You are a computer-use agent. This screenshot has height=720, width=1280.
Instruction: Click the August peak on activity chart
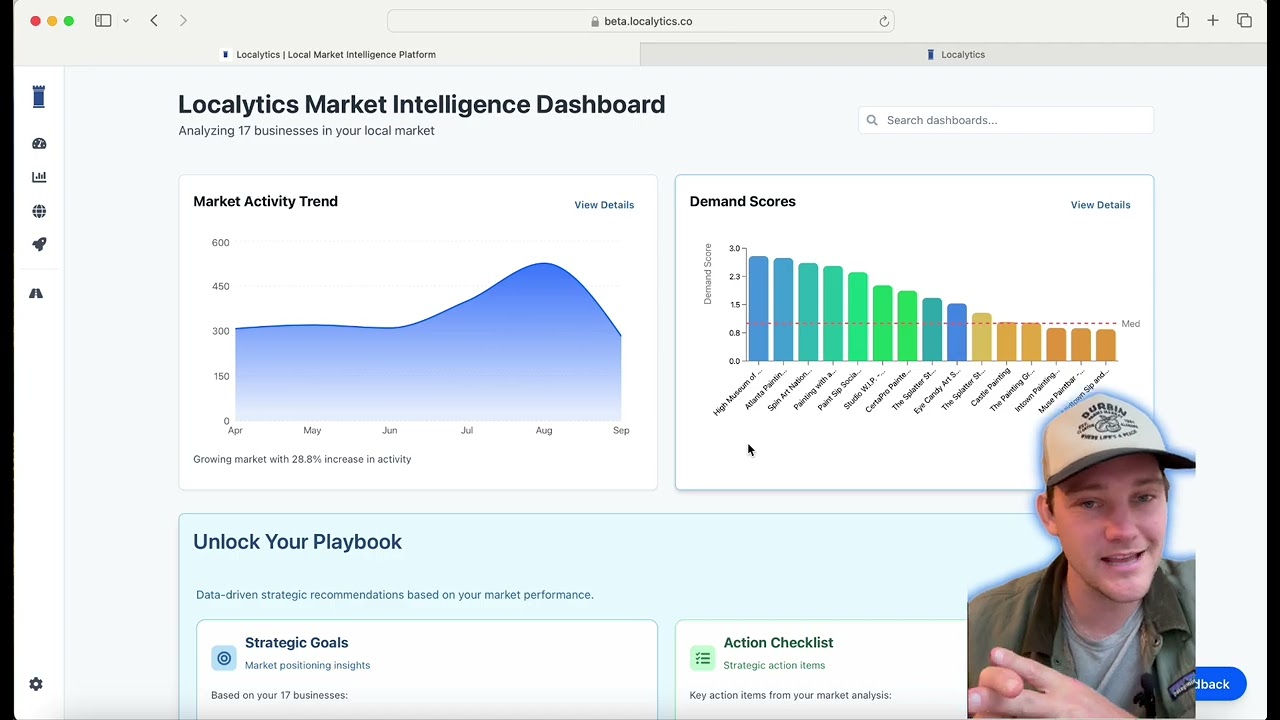click(544, 264)
